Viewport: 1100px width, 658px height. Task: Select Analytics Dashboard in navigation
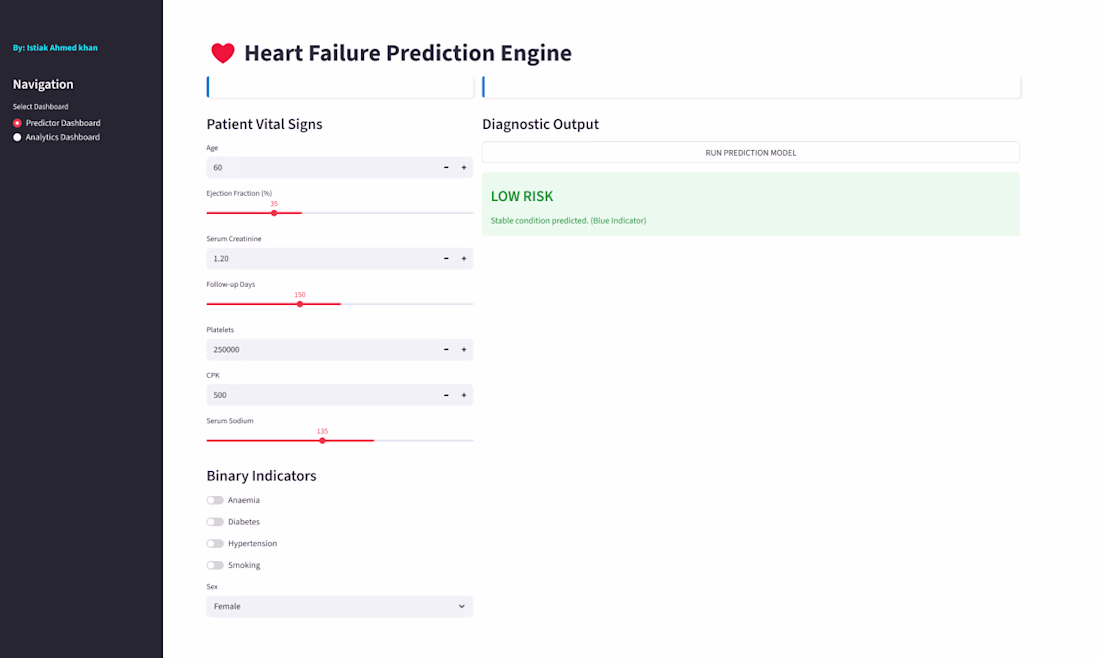click(x=17, y=137)
